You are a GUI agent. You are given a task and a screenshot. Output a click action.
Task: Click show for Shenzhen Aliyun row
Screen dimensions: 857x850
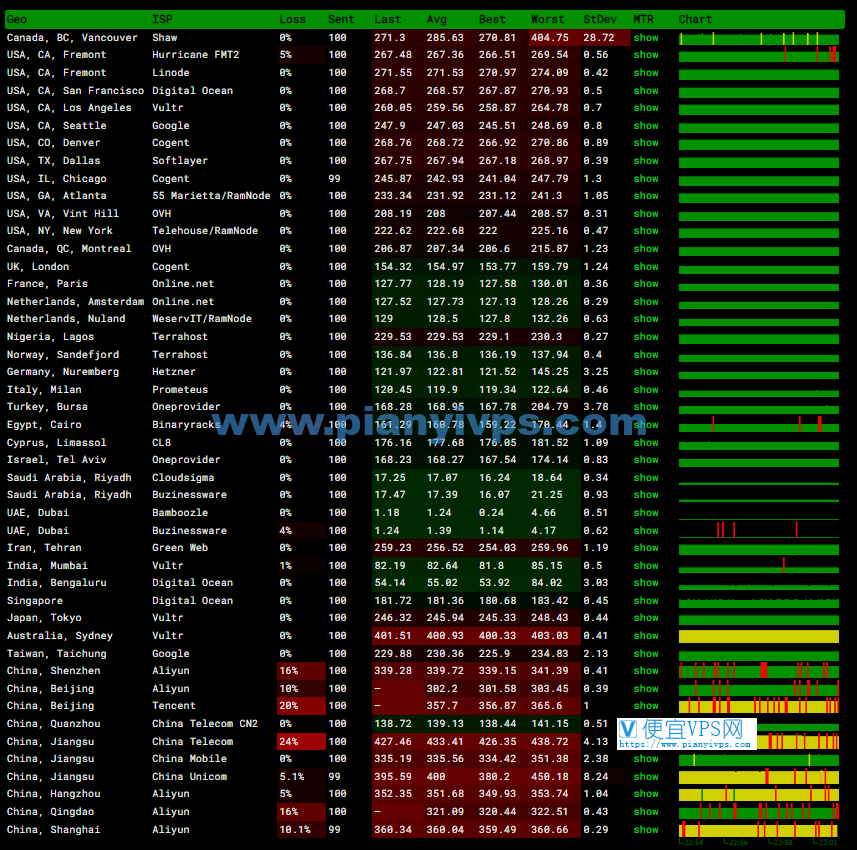645,671
